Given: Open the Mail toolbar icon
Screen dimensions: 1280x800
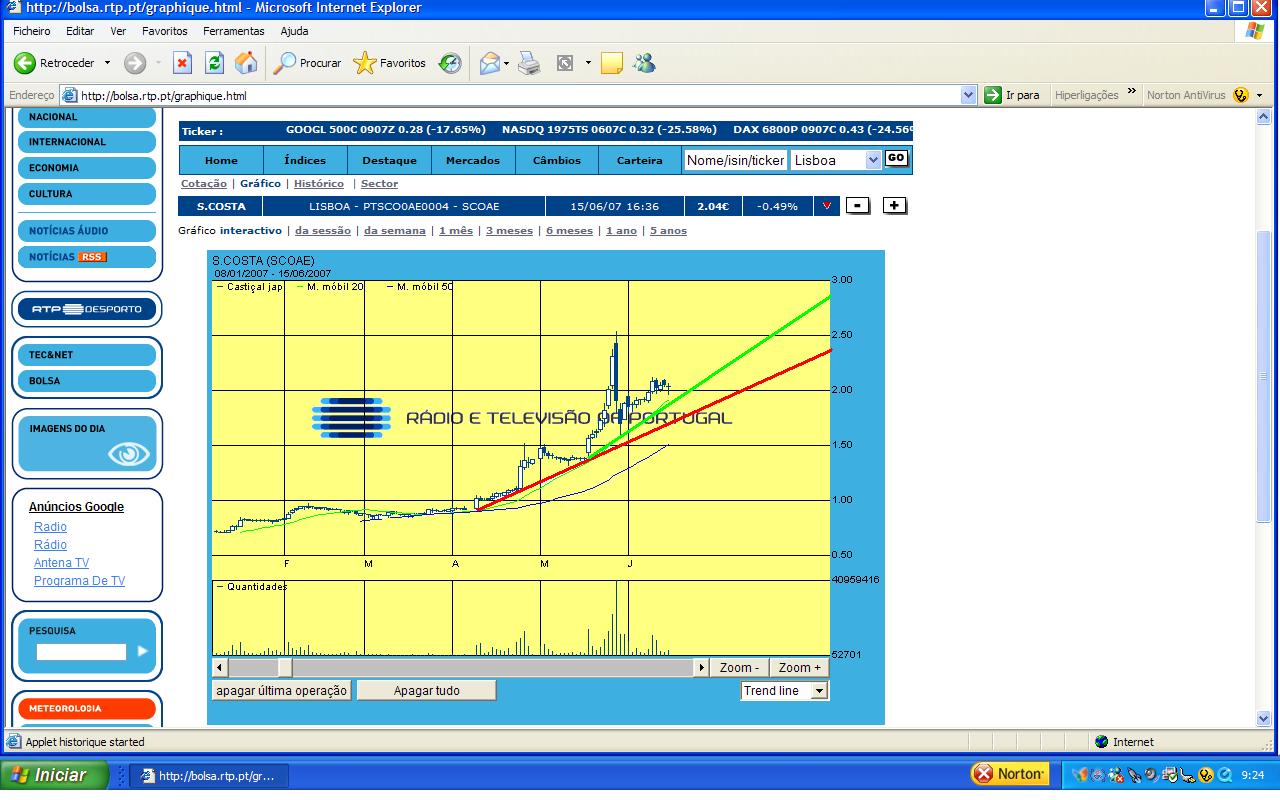Looking at the screenshot, I should pyautogui.click(x=489, y=63).
